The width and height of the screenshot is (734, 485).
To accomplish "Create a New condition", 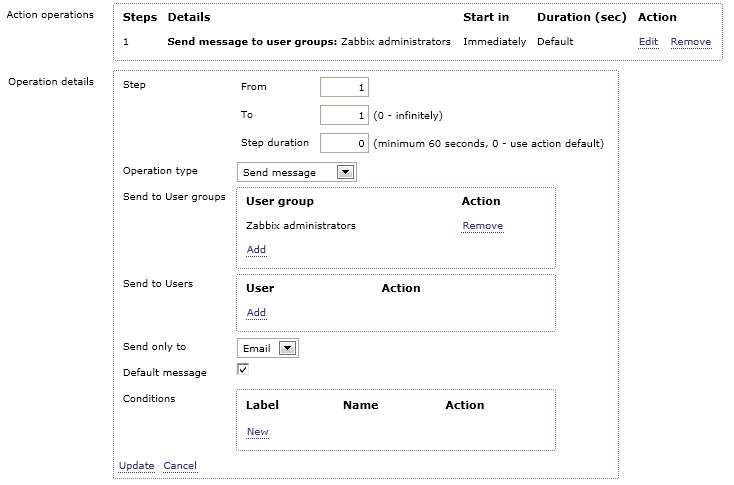I will point(257,432).
